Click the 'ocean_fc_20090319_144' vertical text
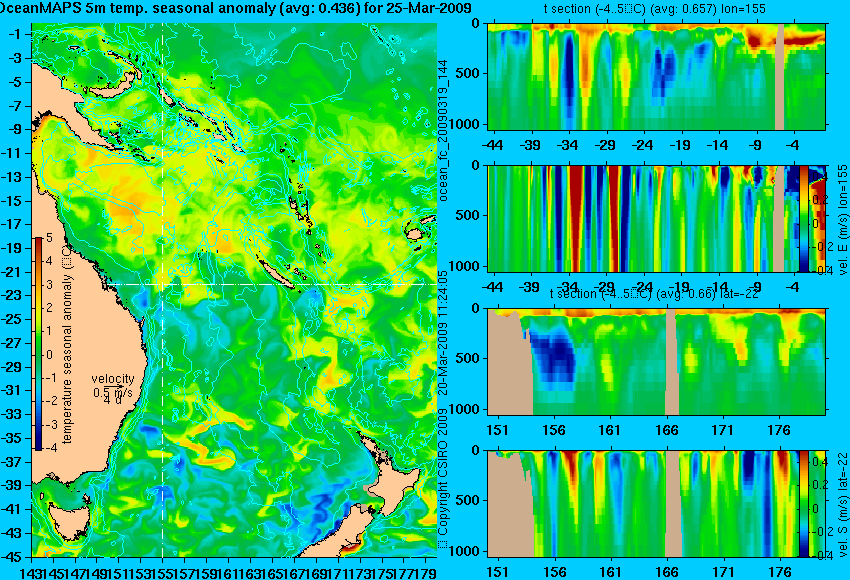The height and width of the screenshot is (580, 850). 443,129
